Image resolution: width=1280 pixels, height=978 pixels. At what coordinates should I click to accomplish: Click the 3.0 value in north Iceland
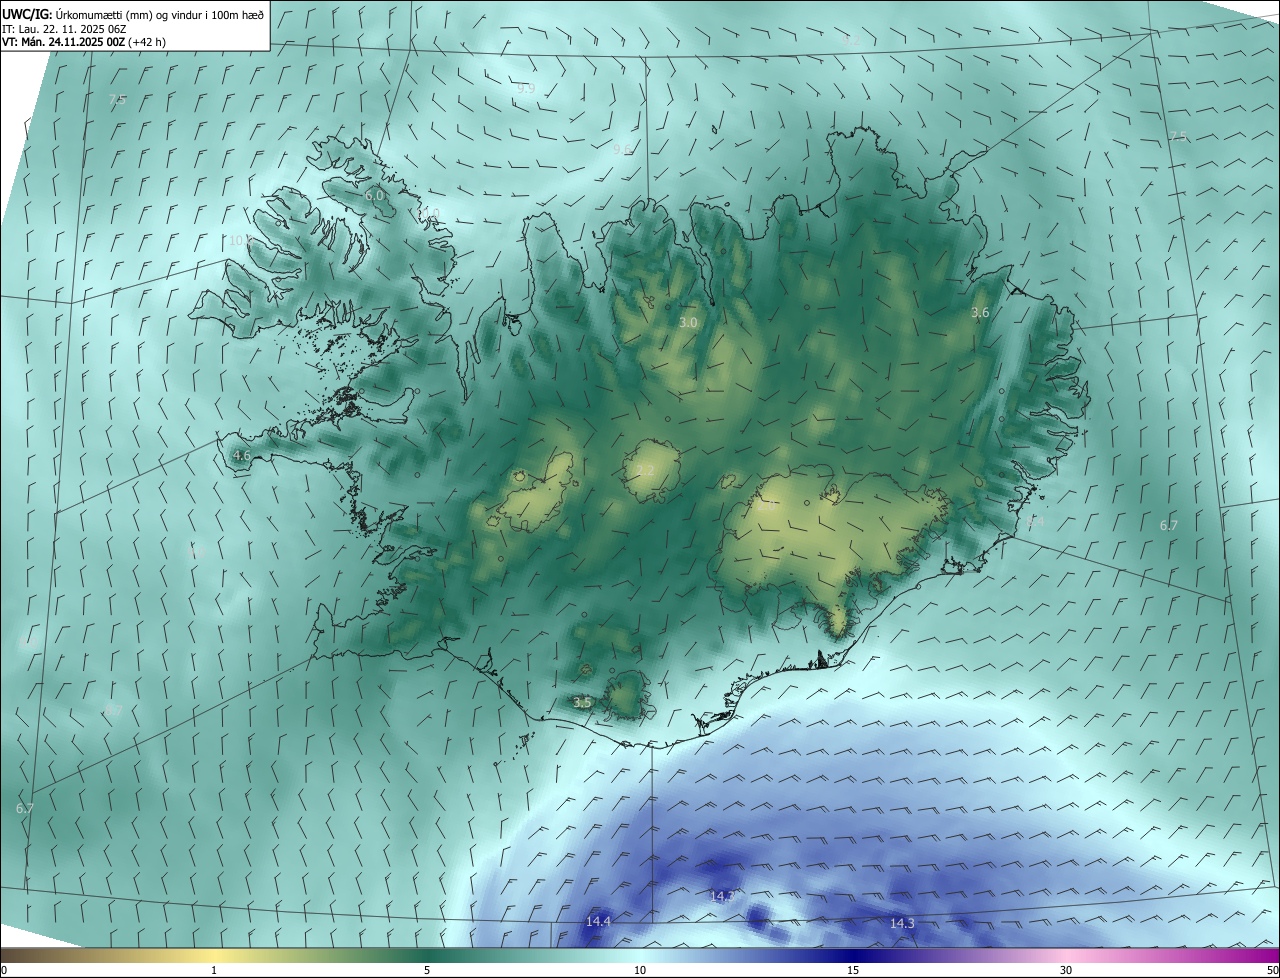click(688, 323)
